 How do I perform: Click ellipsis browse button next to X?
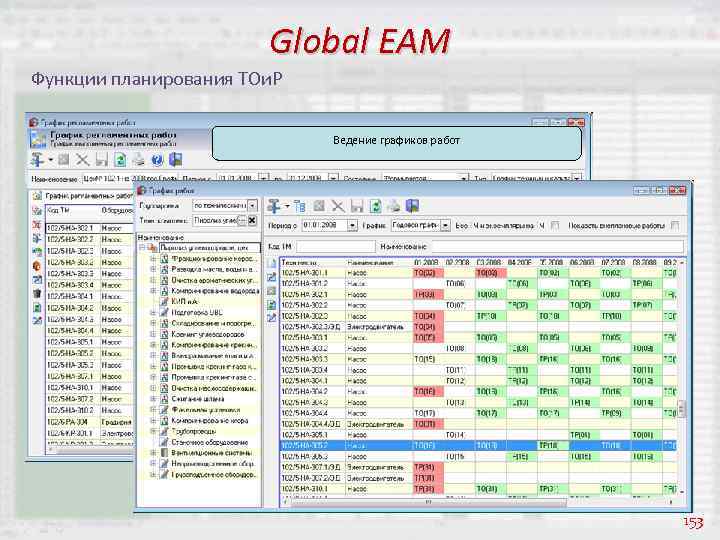pos(242,221)
